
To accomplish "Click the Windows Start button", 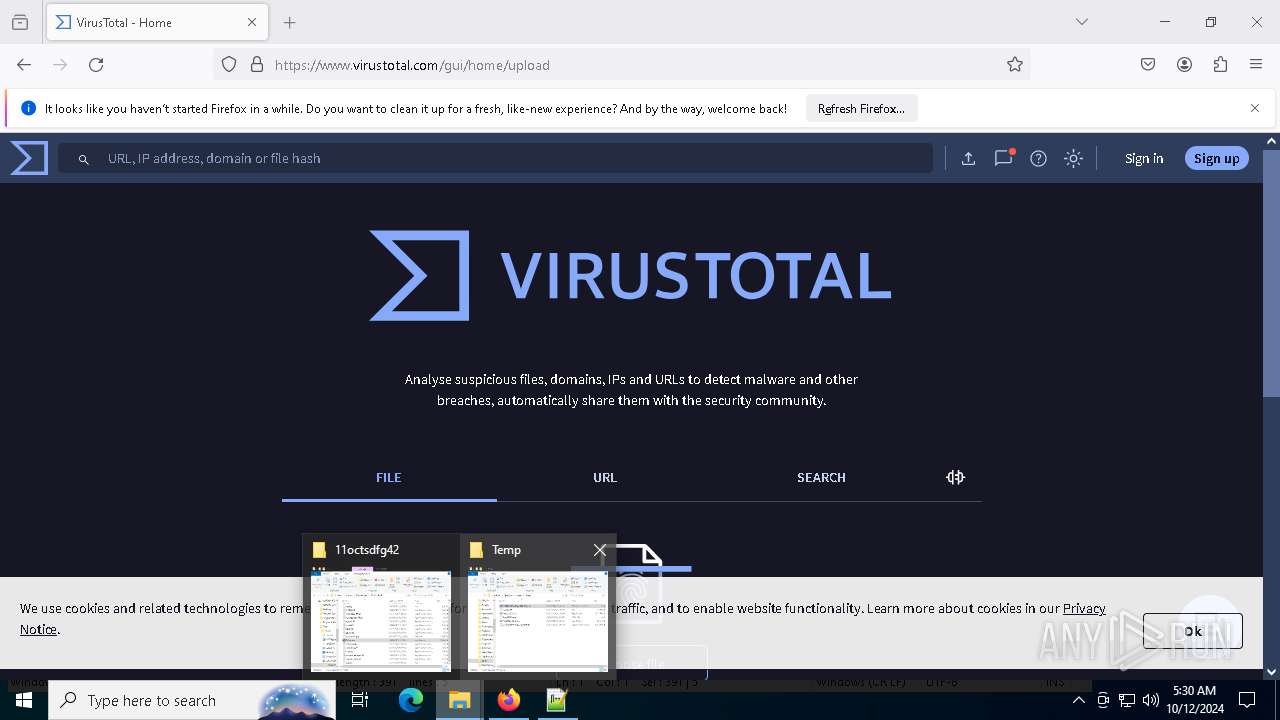I will (24, 700).
